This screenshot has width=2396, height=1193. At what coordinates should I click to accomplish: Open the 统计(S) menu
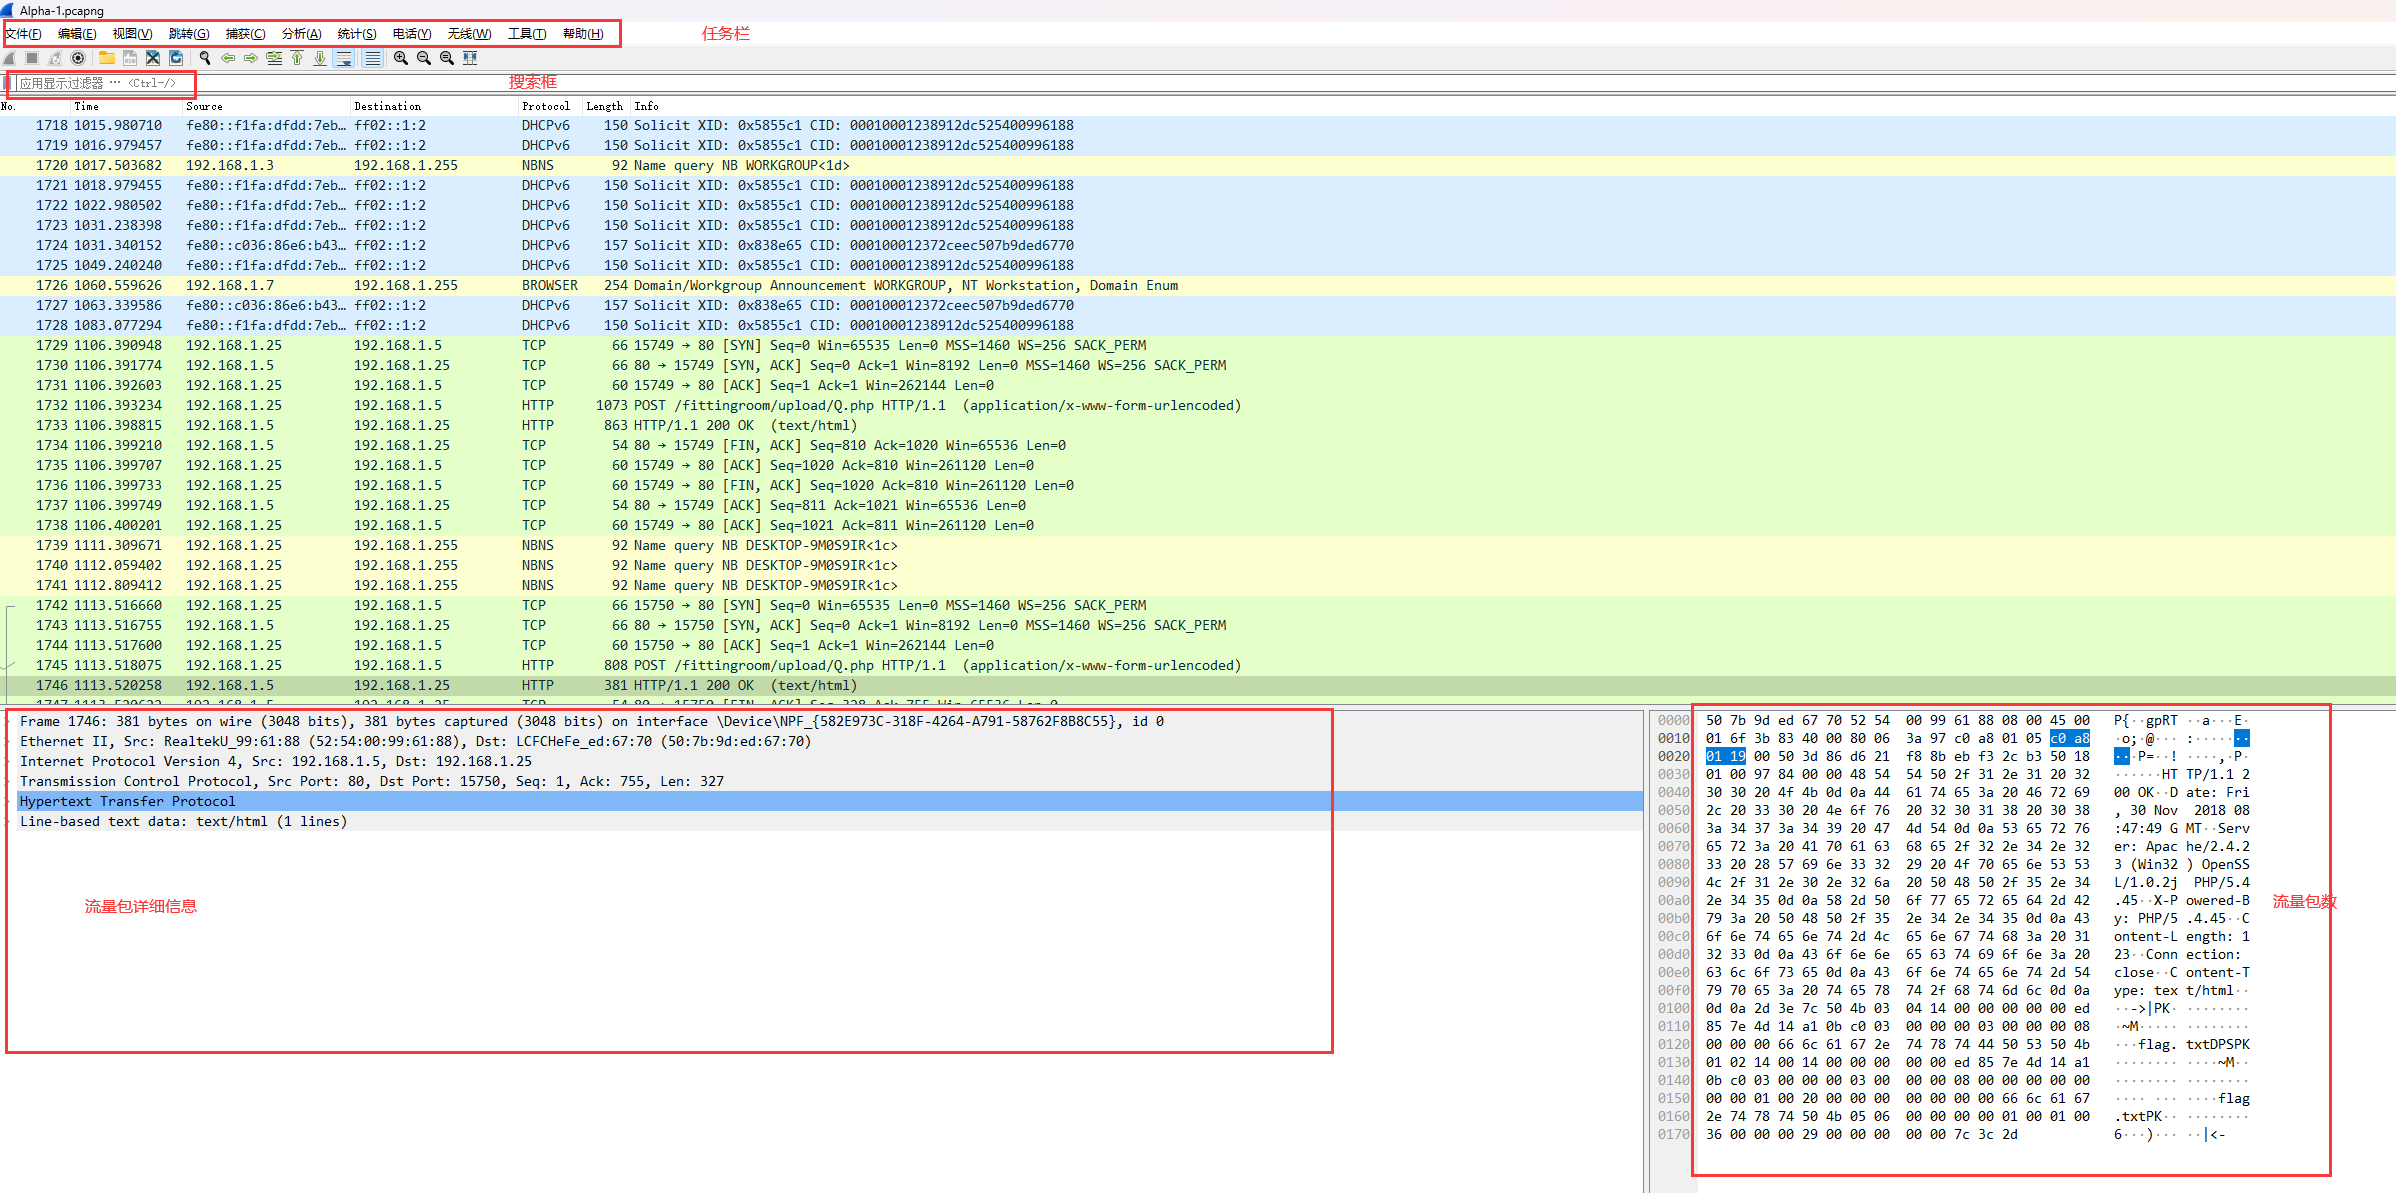[x=357, y=34]
